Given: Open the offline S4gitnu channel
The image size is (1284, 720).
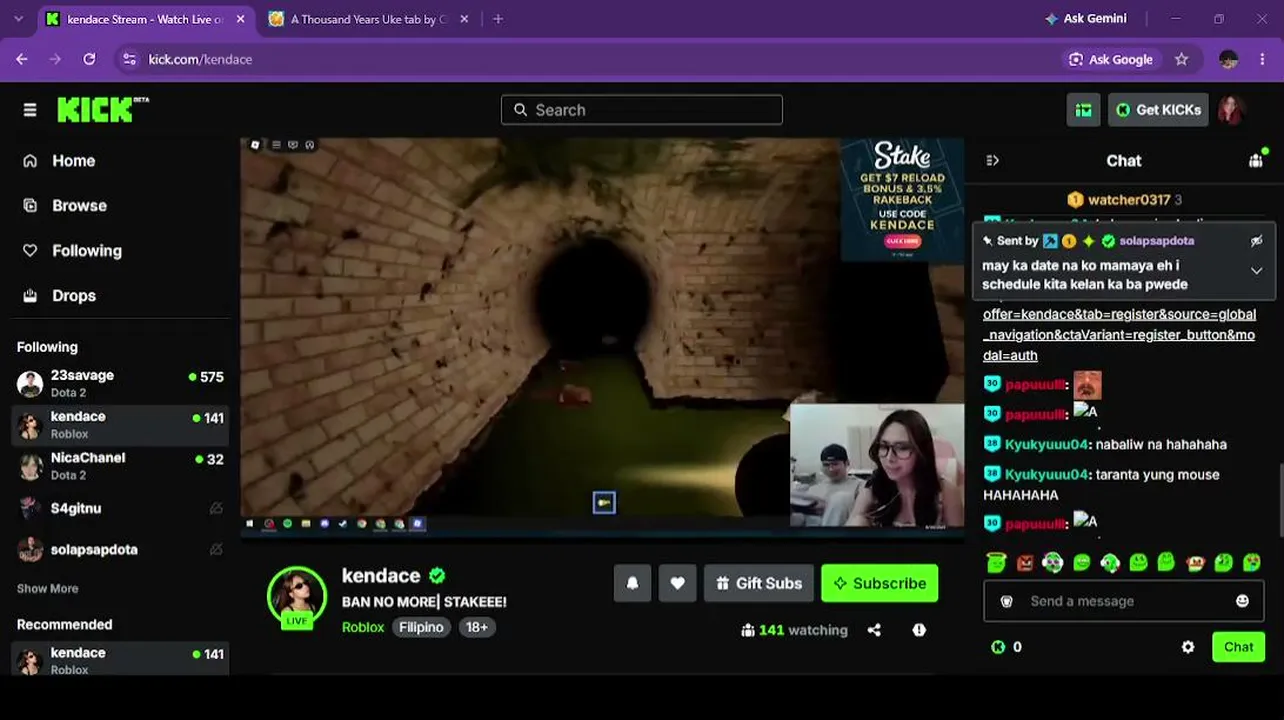Looking at the screenshot, I should 120,508.
